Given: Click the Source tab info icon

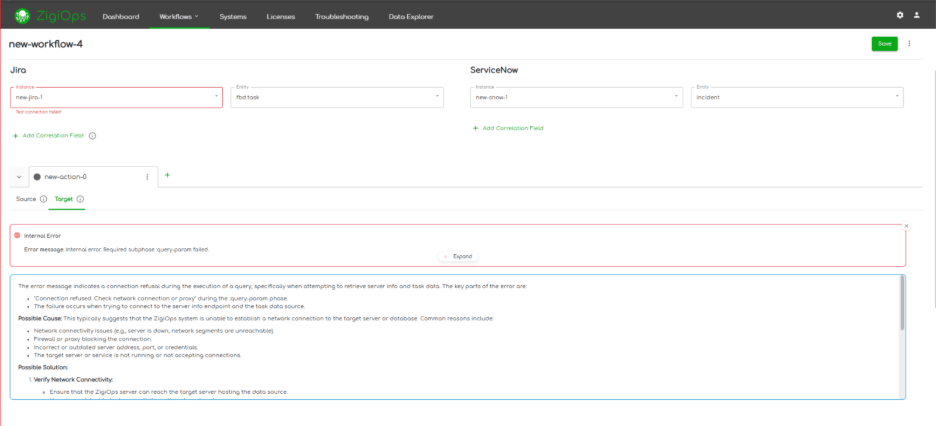Looking at the screenshot, I should [43, 199].
